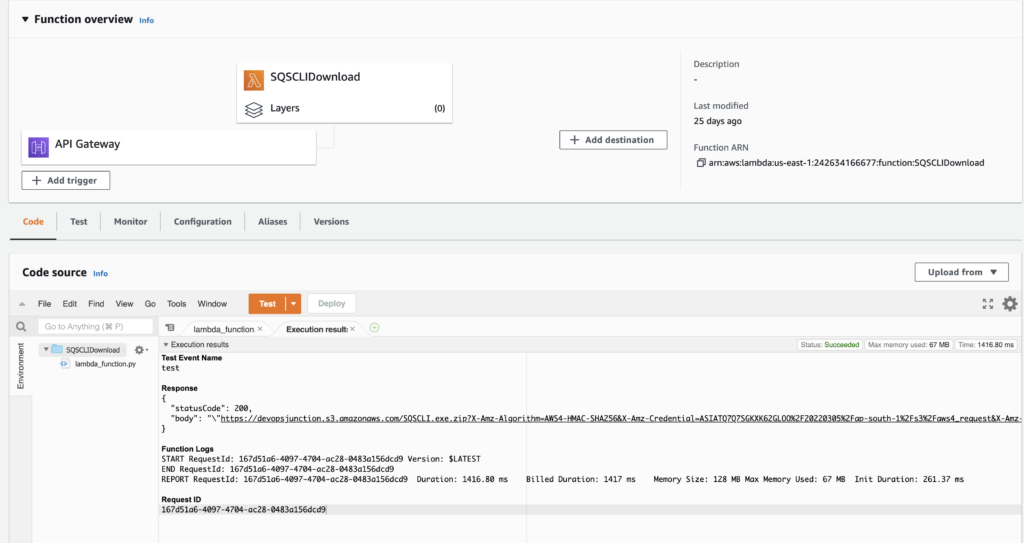The width and height of the screenshot is (1024, 543).
Task: Switch to the Configuration tab
Action: click(x=202, y=222)
